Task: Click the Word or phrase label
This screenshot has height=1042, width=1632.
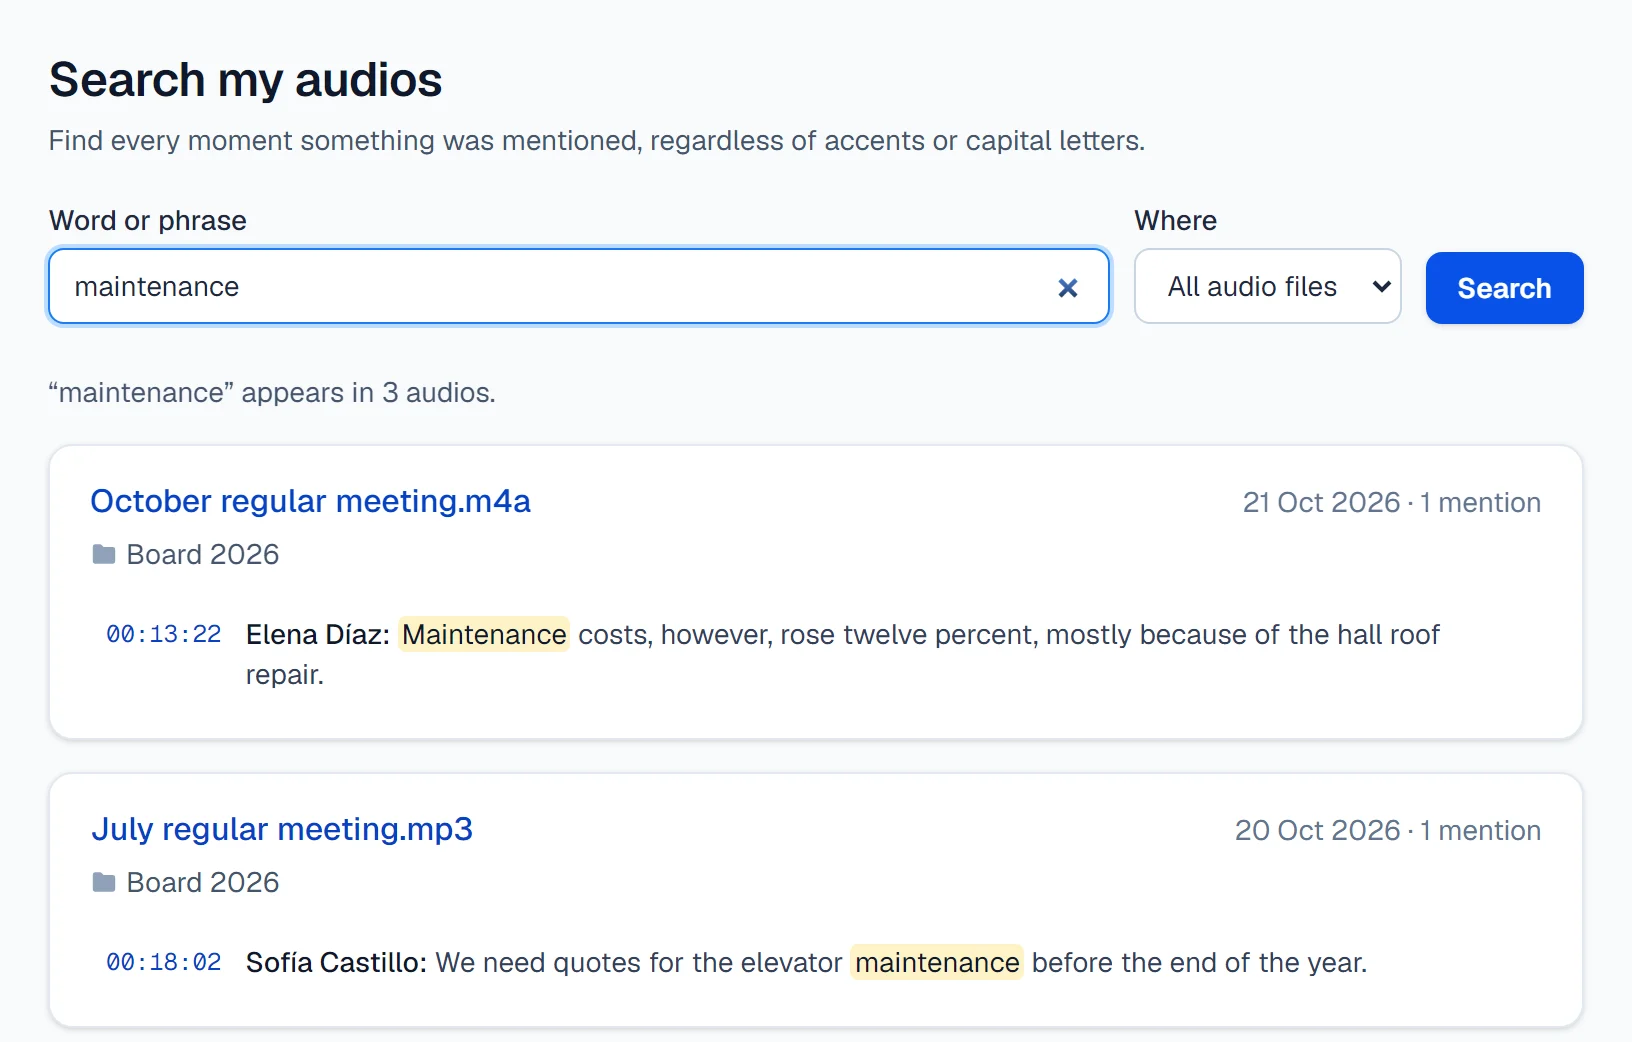Action: [148, 220]
